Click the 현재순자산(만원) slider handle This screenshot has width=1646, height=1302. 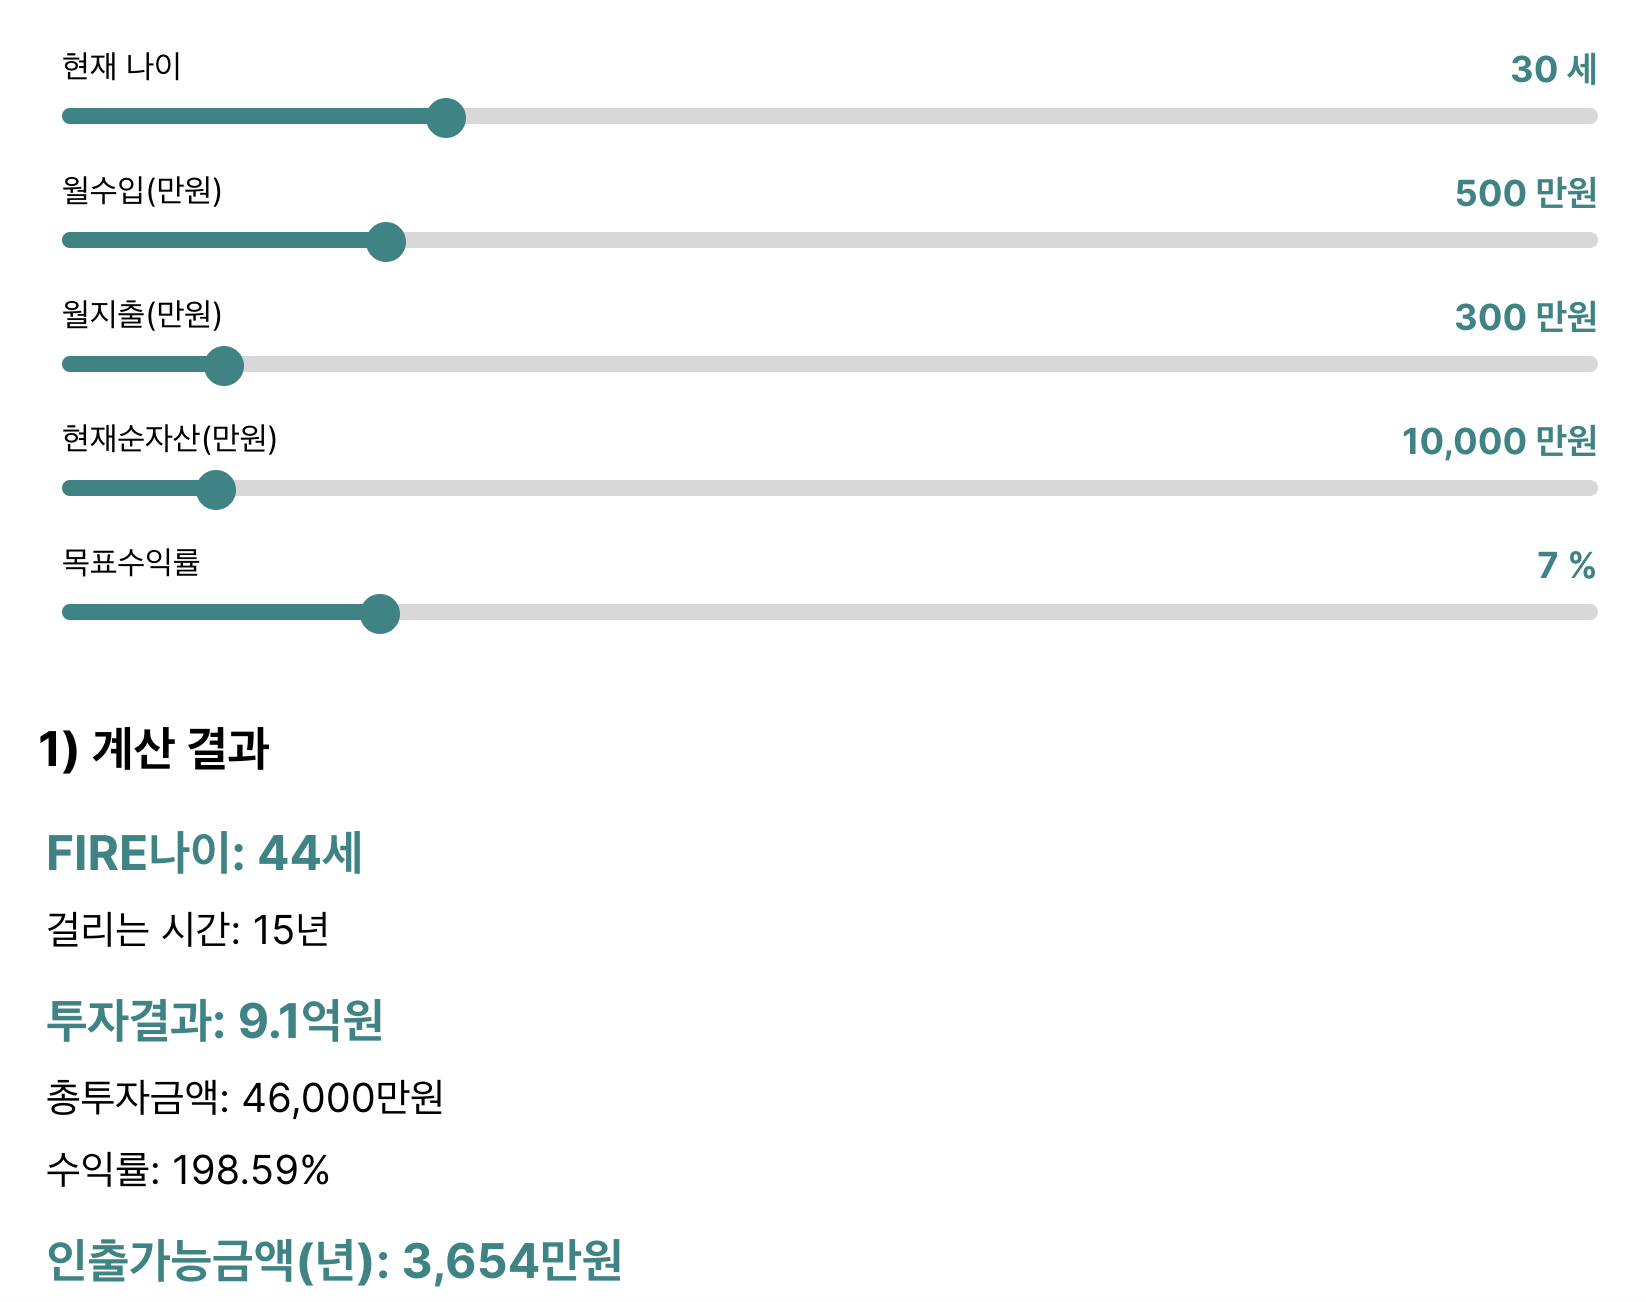coord(216,489)
